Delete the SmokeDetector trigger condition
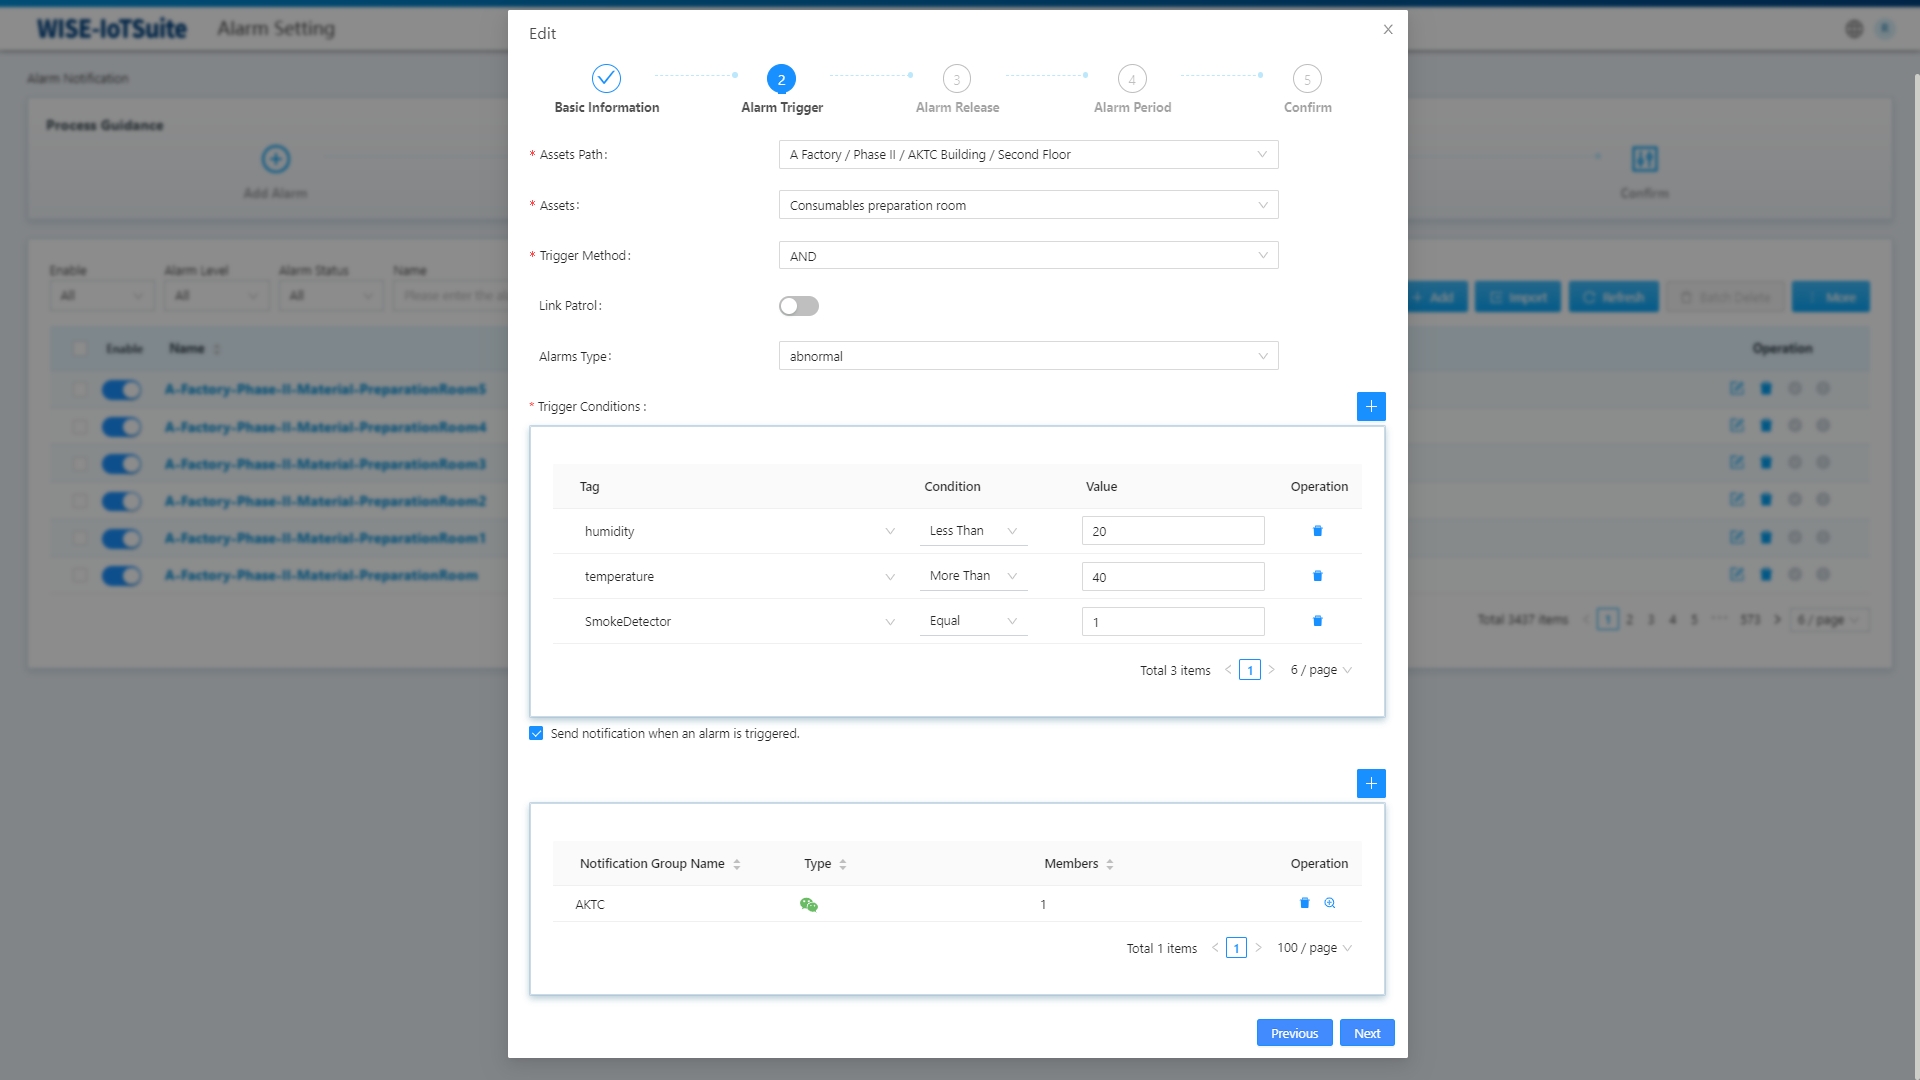 tap(1317, 621)
